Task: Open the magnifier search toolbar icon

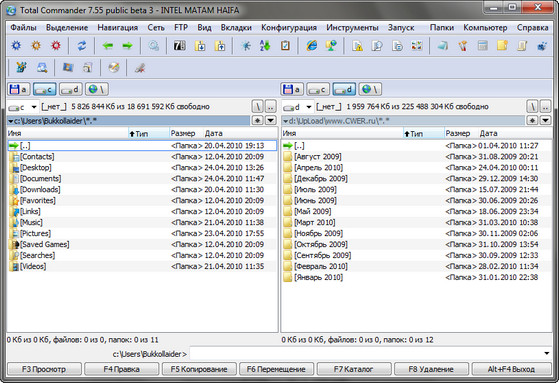Action: tap(154, 46)
